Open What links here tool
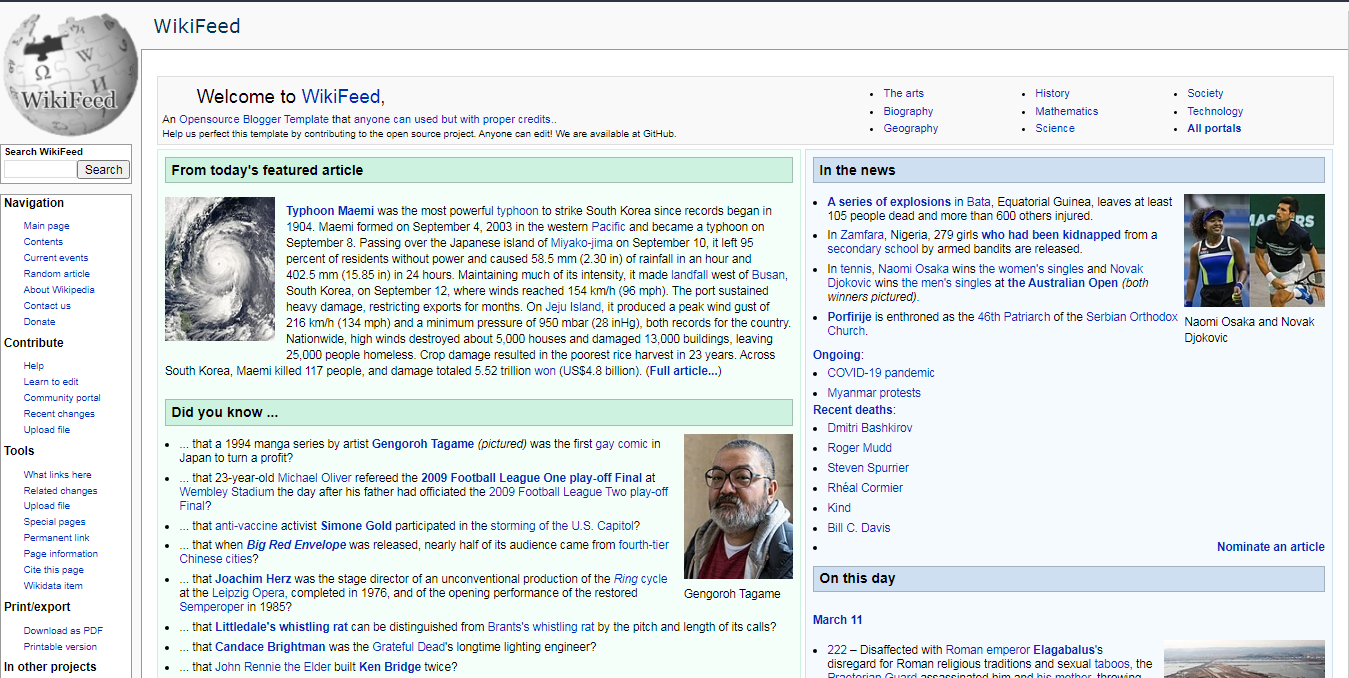This screenshot has width=1349, height=678. pyautogui.click(x=57, y=475)
